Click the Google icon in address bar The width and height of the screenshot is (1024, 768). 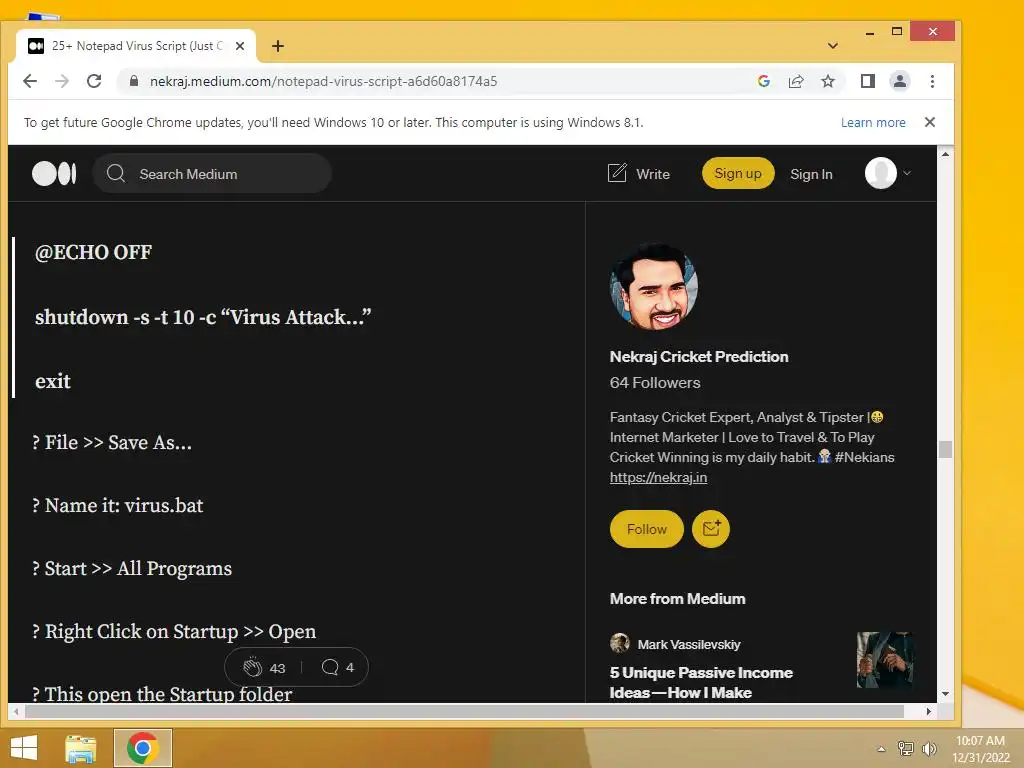[x=763, y=81]
